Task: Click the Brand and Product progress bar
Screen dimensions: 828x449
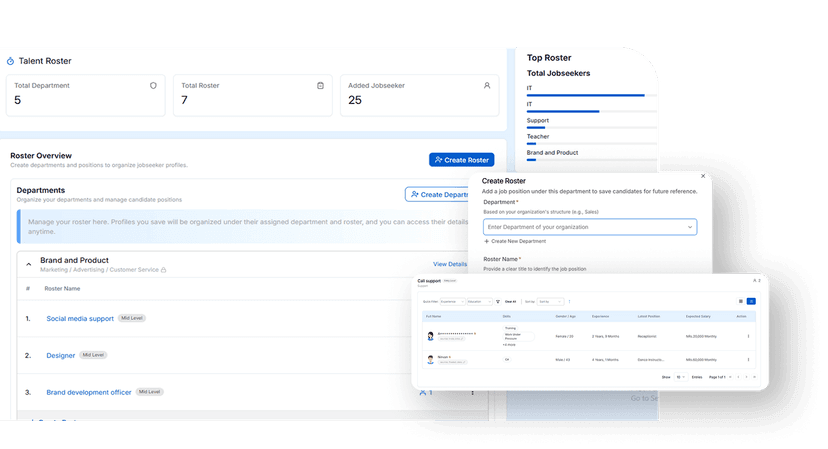Action: click(591, 160)
